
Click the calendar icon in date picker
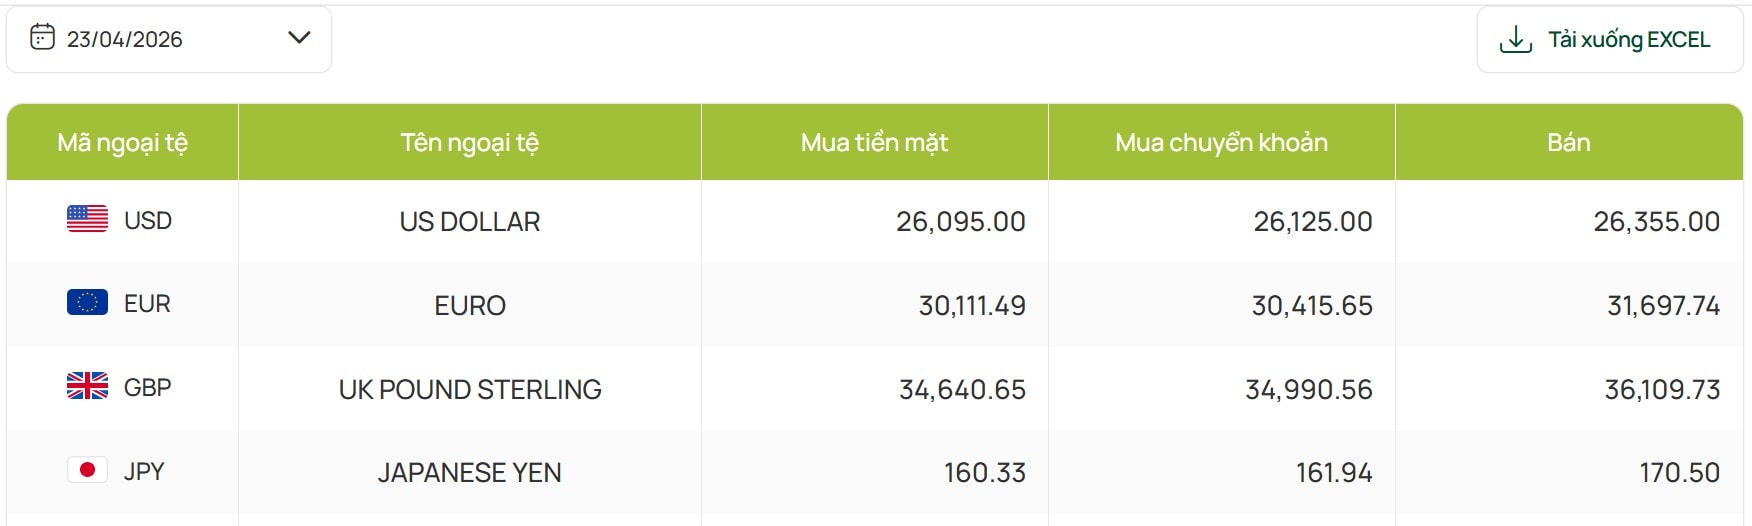click(x=42, y=38)
